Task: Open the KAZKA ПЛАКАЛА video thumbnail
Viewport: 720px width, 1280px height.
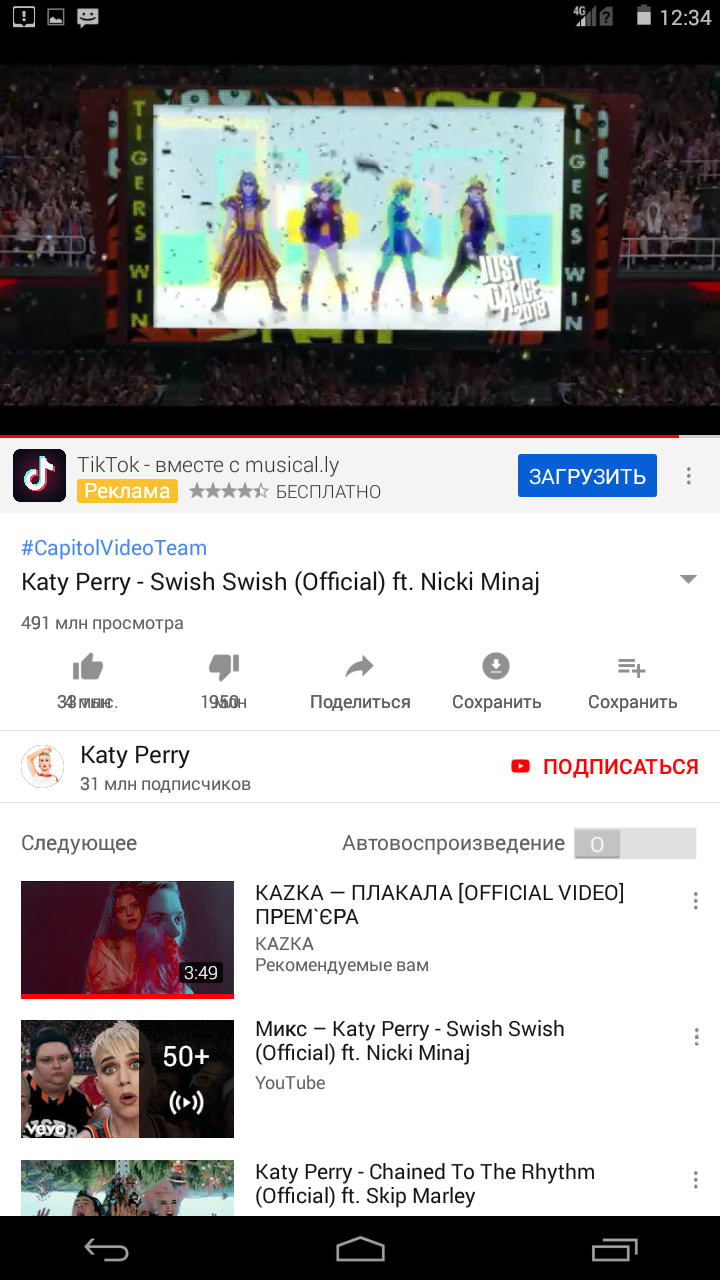Action: pos(127,939)
